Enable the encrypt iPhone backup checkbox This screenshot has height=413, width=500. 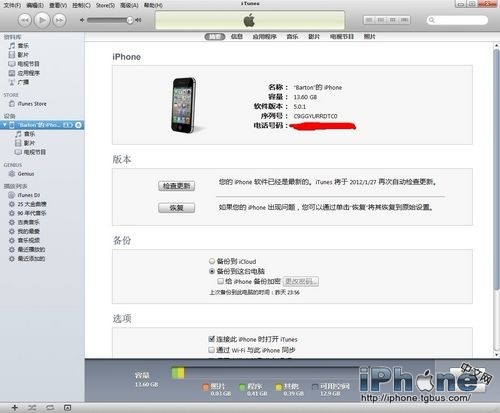click(220, 281)
